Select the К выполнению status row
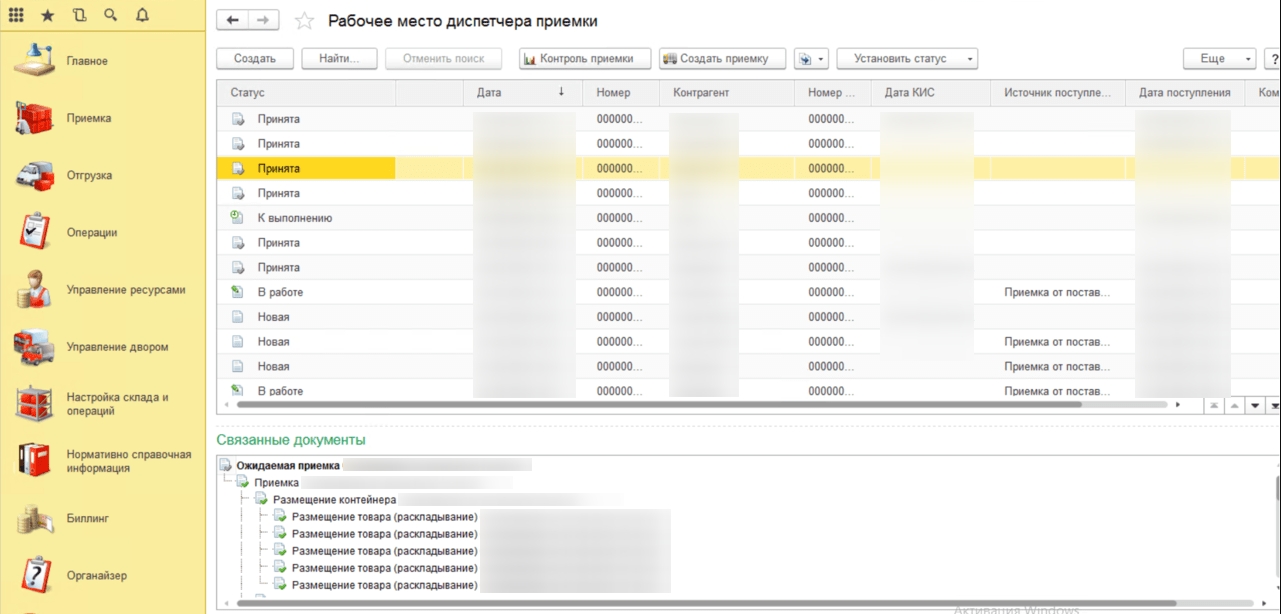Viewport: 1281px width, 614px height. tap(294, 218)
